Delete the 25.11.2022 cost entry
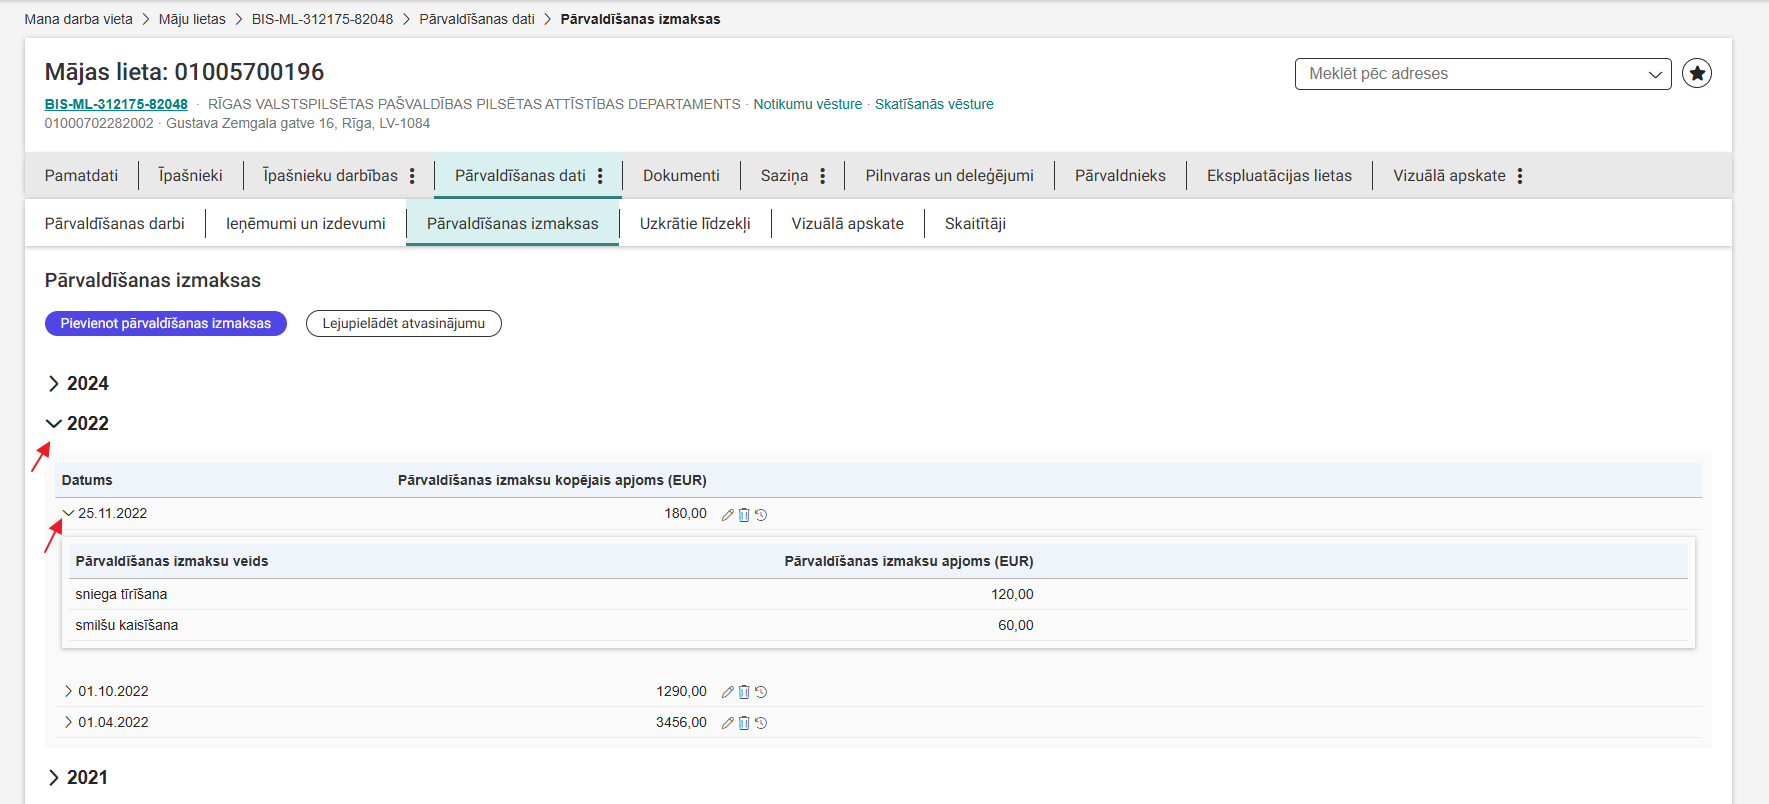 (744, 515)
